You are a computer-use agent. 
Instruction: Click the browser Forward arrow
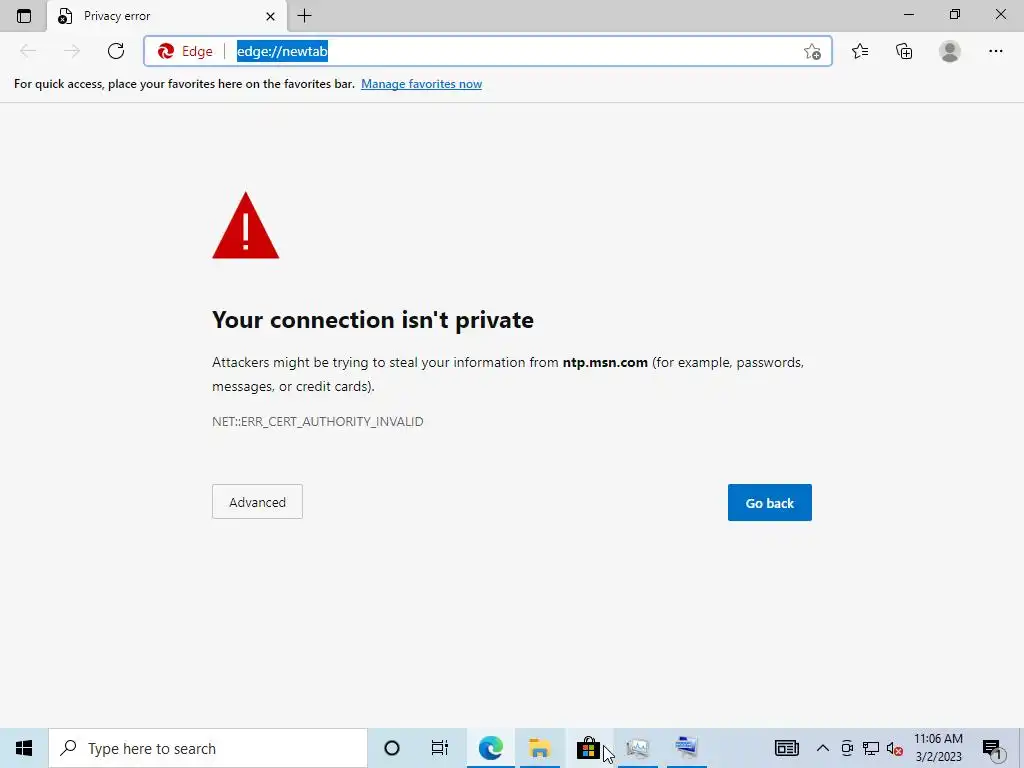(x=72, y=51)
